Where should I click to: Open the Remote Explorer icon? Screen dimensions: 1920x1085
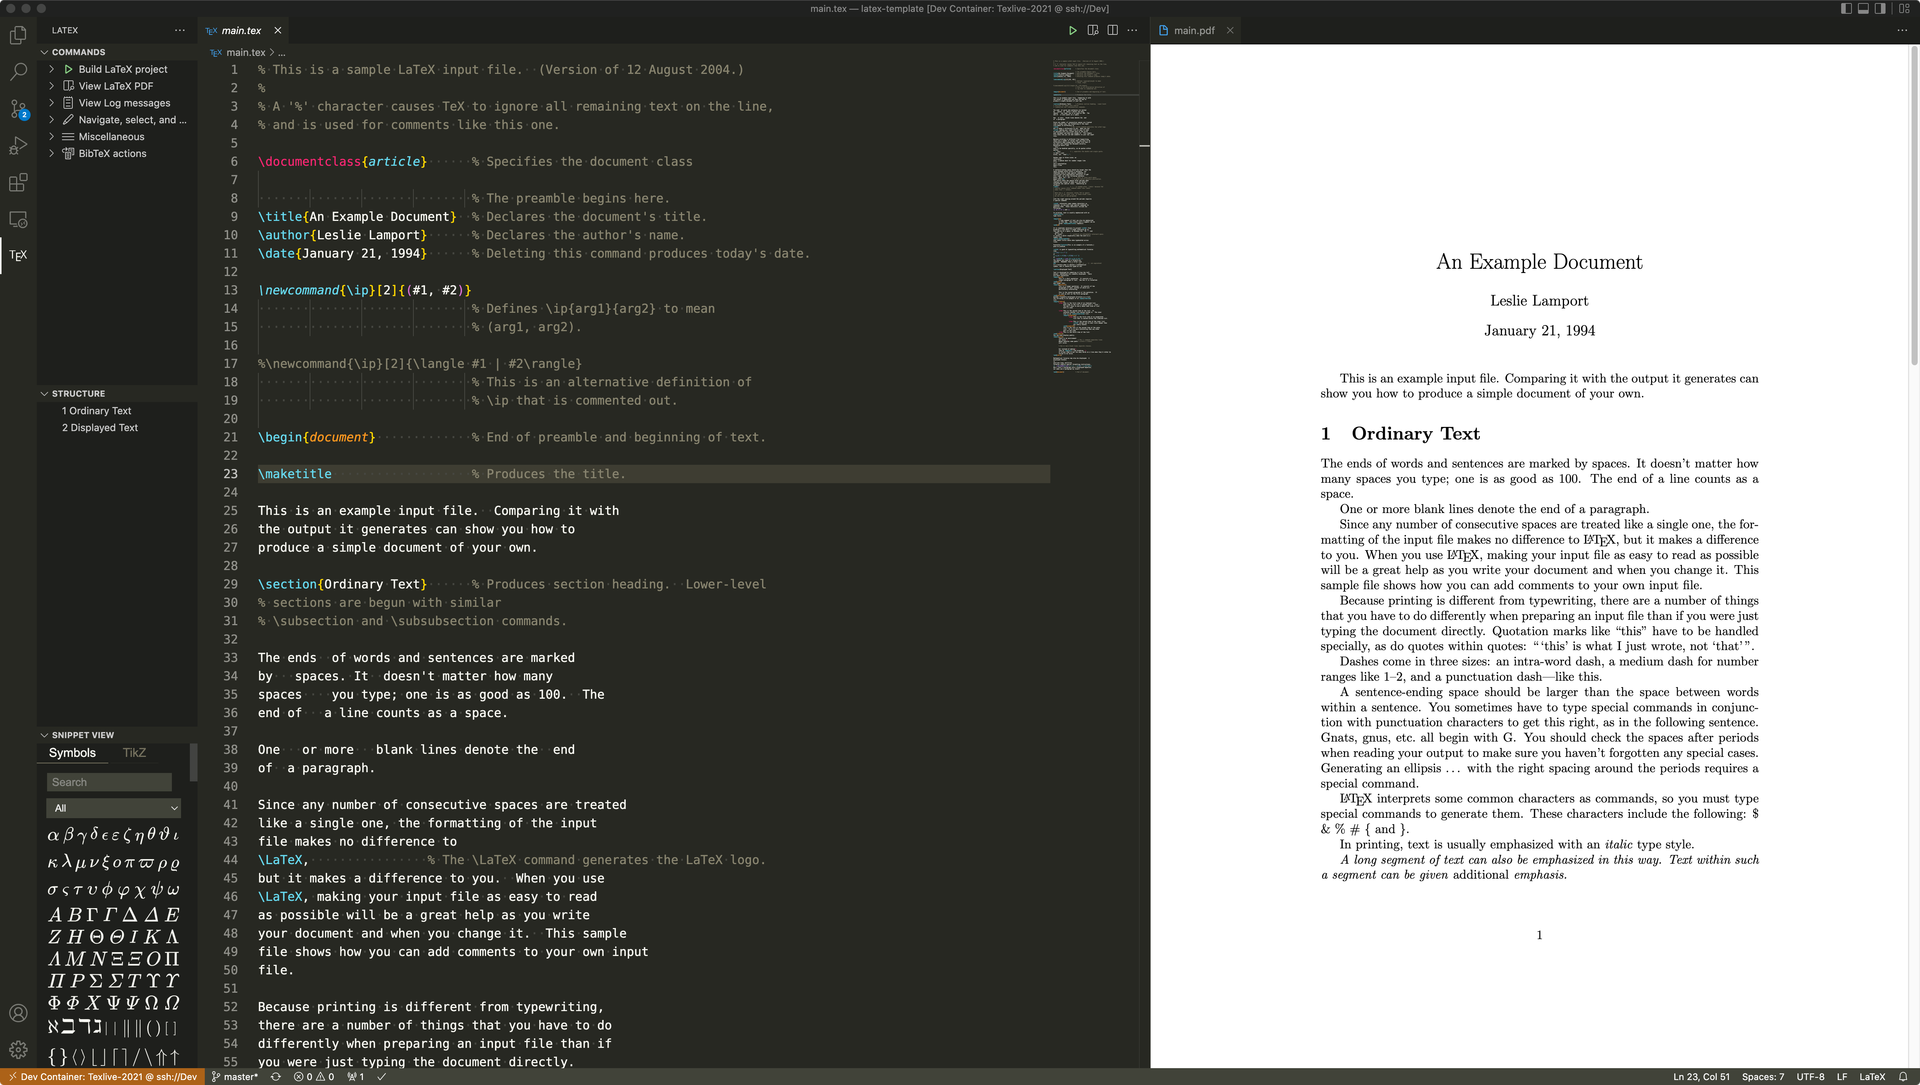[18, 219]
